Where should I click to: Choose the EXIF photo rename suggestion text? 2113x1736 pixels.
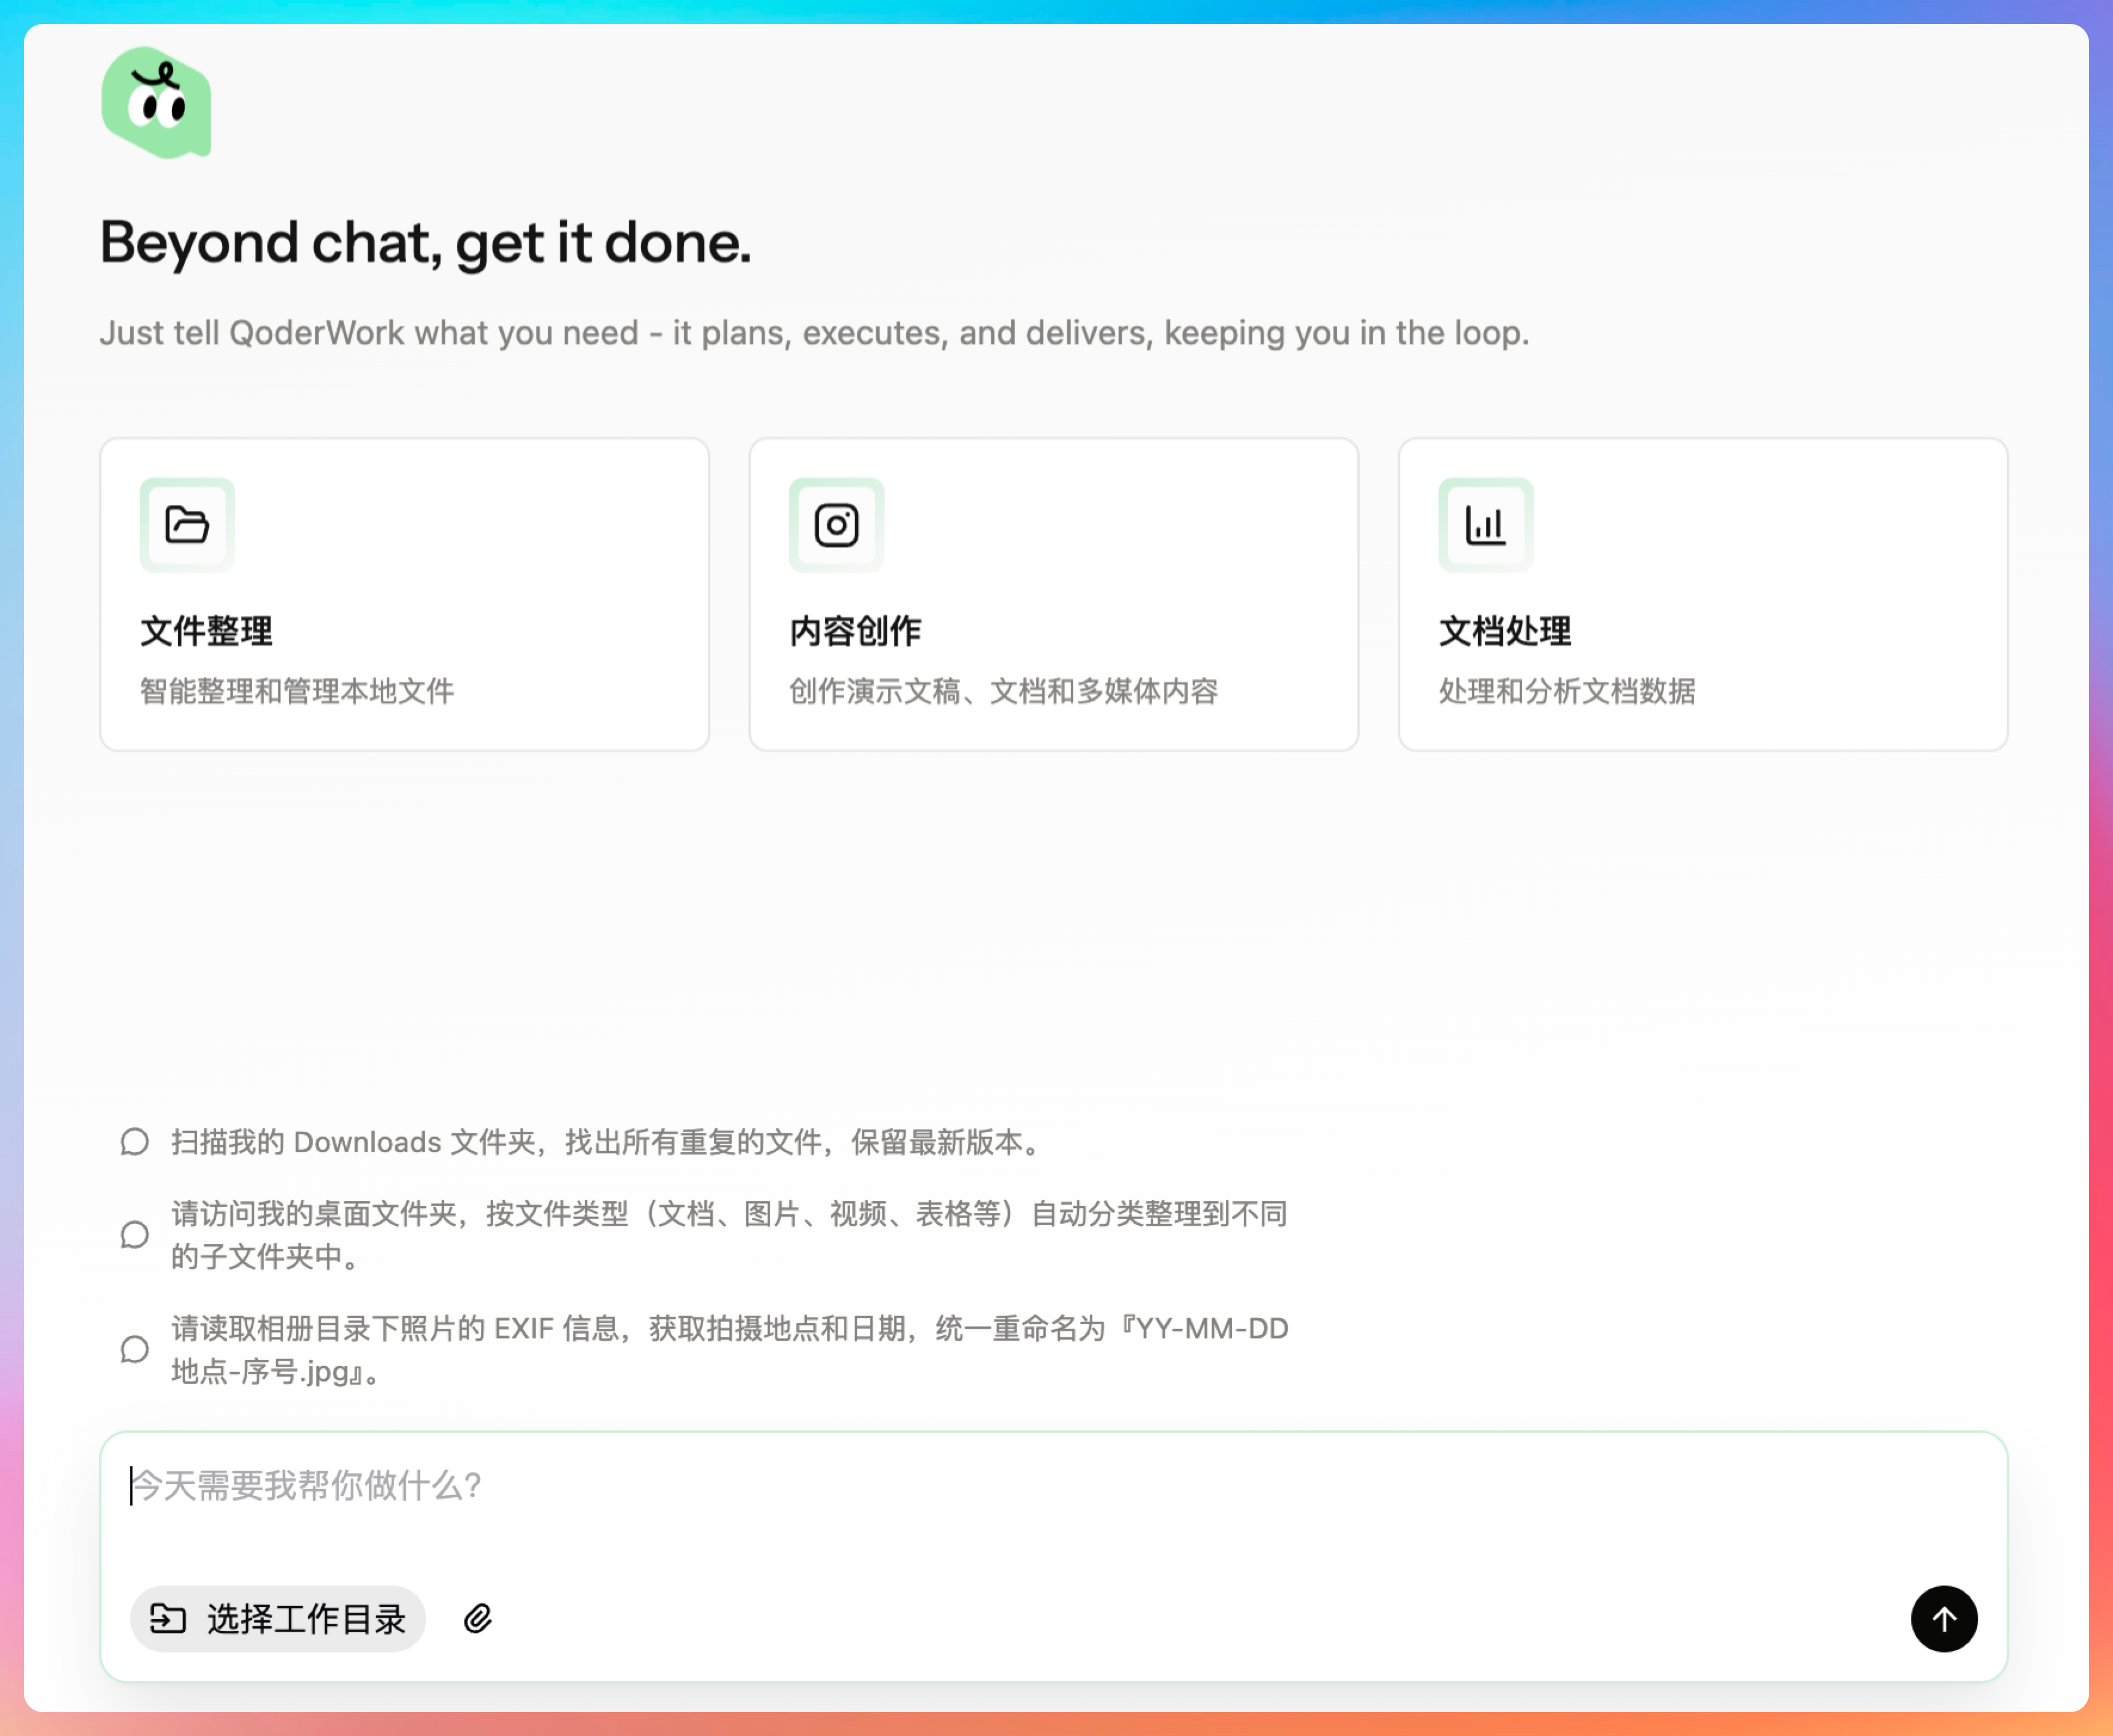pyautogui.click(x=728, y=1350)
